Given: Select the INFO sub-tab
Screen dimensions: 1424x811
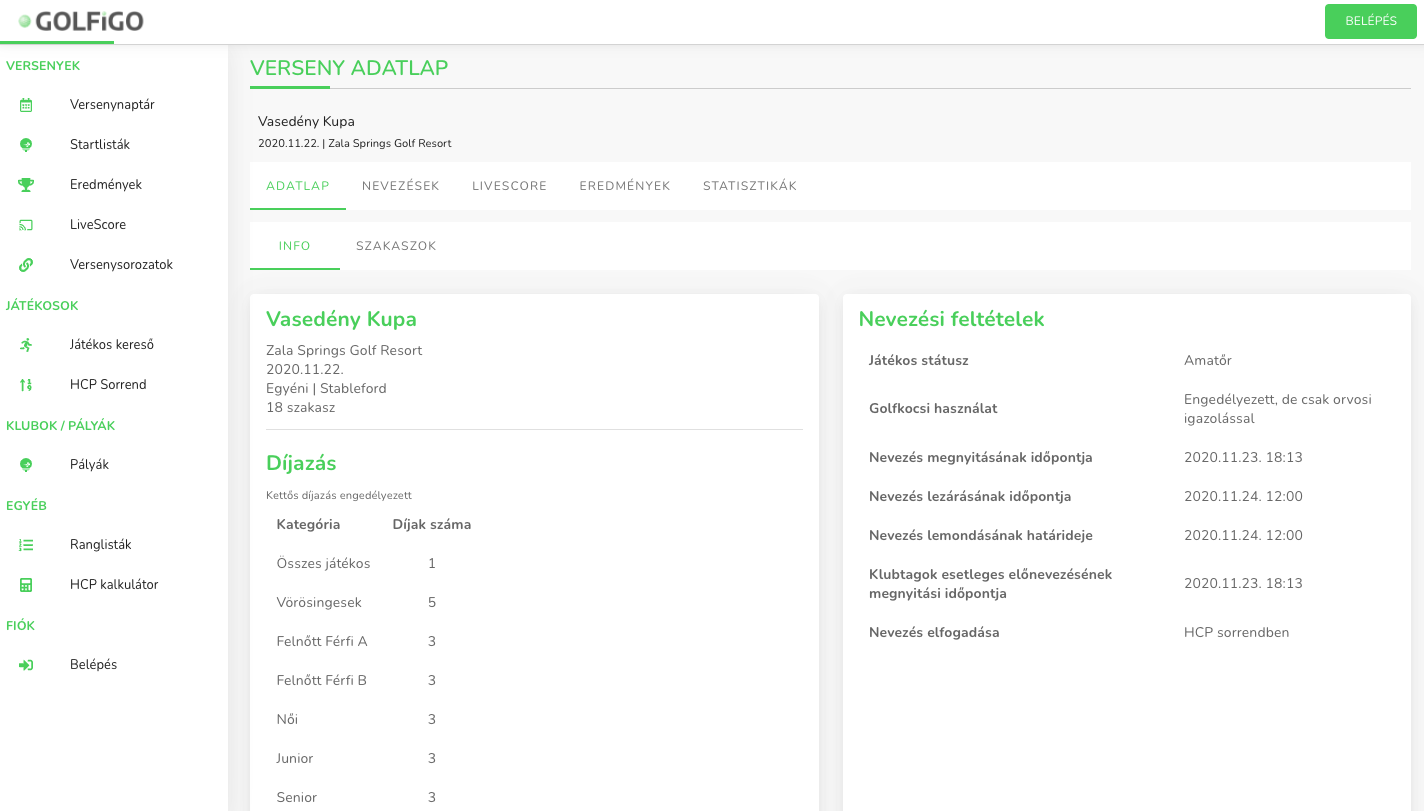Looking at the screenshot, I should coord(295,246).
